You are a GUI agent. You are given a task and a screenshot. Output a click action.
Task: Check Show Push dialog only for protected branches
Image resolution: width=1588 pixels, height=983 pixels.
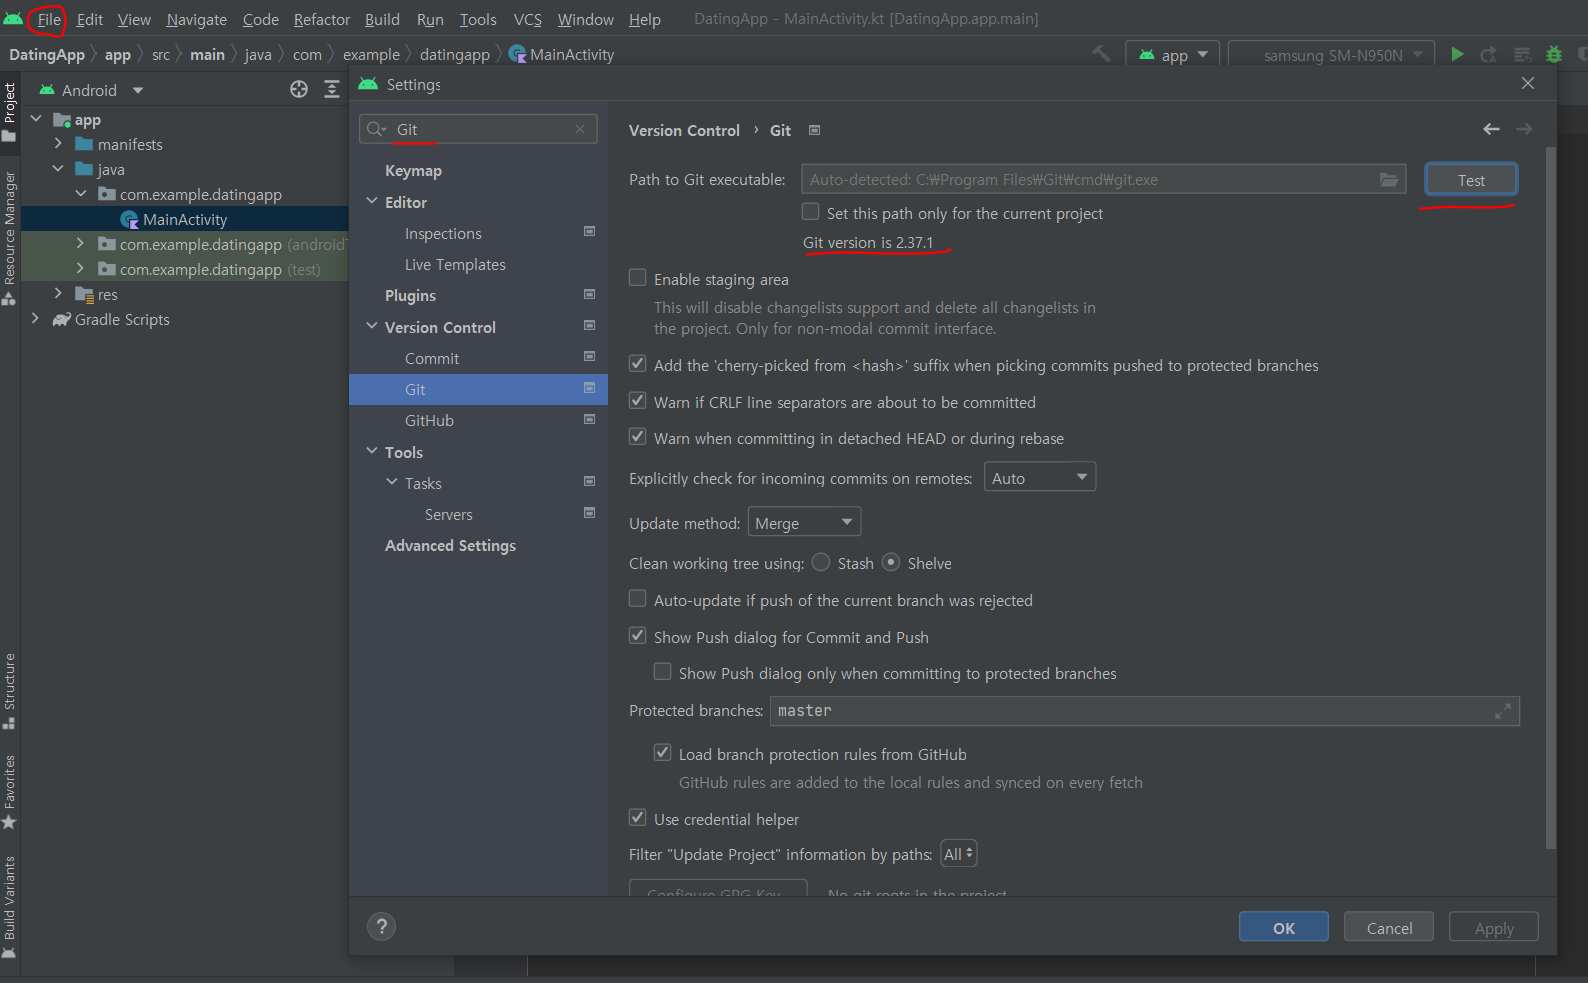pos(662,672)
